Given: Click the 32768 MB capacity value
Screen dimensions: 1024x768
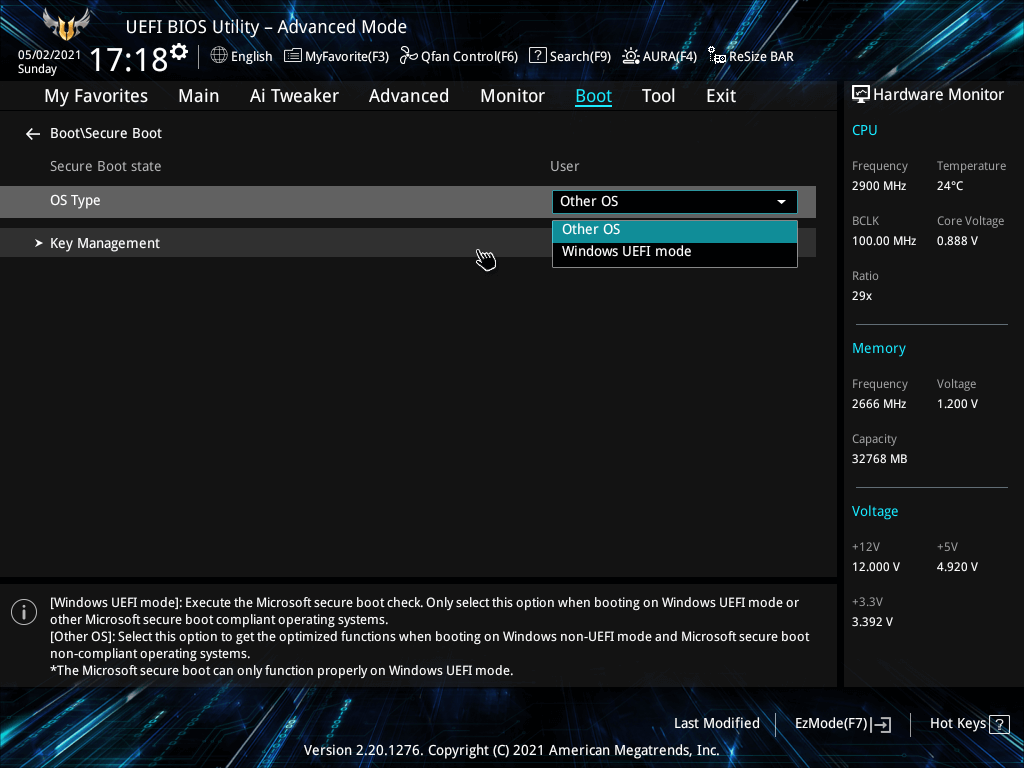Looking at the screenshot, I should point(879,459).
